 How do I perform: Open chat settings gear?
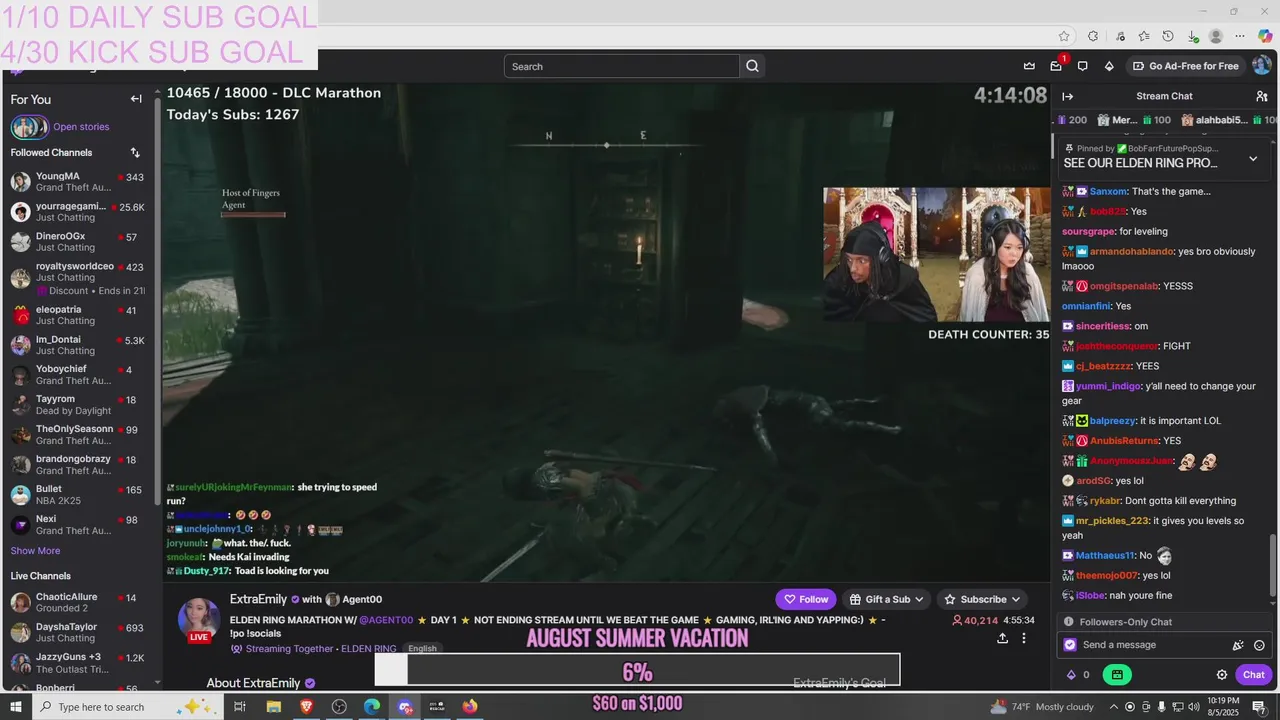click(1221, 675)
